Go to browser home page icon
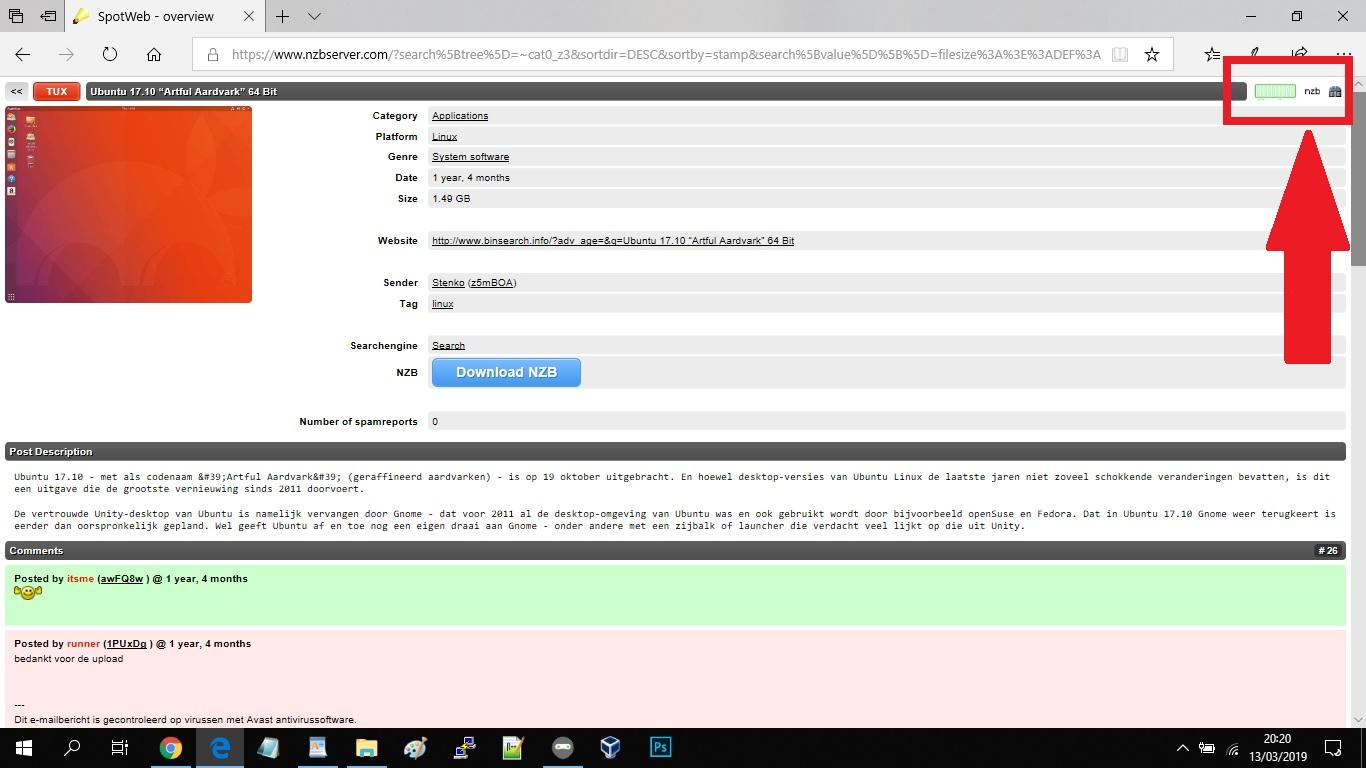Screen dimensions: 1366x768 click(x=154, y=54)
